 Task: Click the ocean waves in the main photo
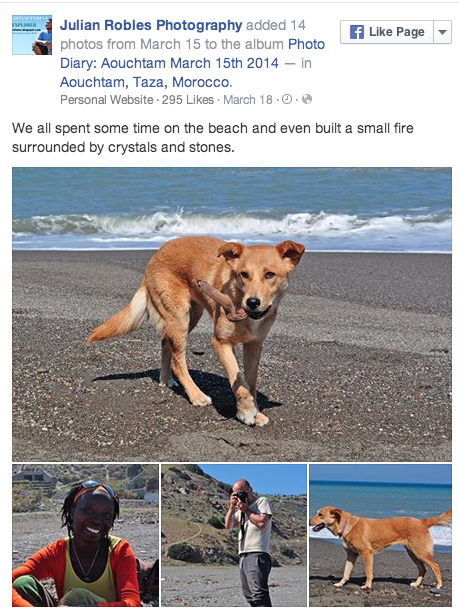coord(232,225)
